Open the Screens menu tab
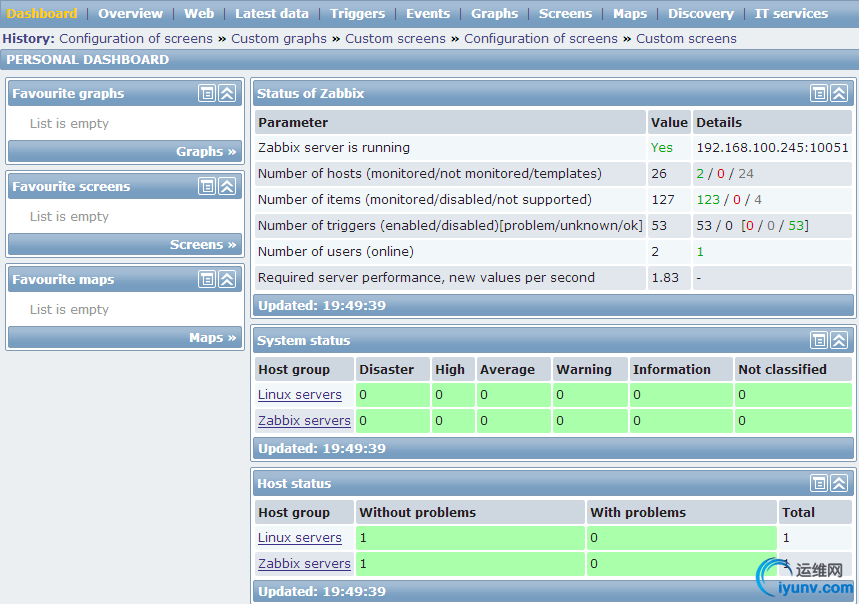The image size is (859, 604). (x=565, y=14)
